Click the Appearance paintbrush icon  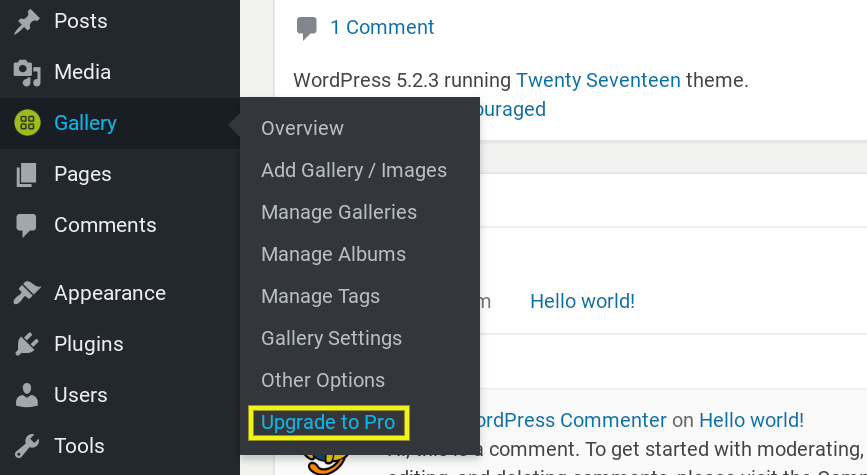pyautogui.click(x=27, y=293)
